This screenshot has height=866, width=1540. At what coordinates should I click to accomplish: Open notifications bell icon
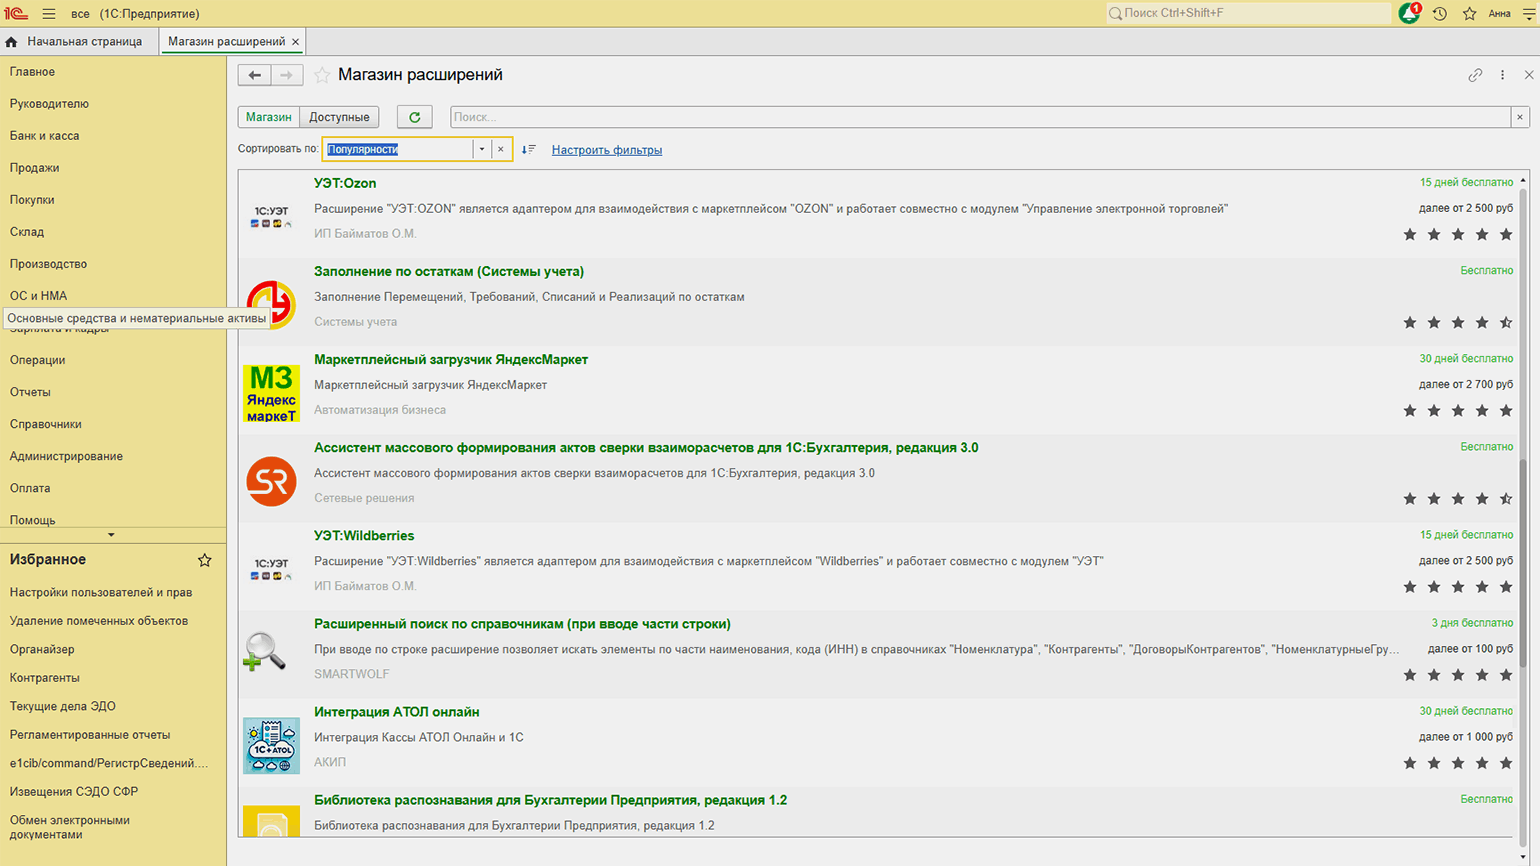(1409, 14)
